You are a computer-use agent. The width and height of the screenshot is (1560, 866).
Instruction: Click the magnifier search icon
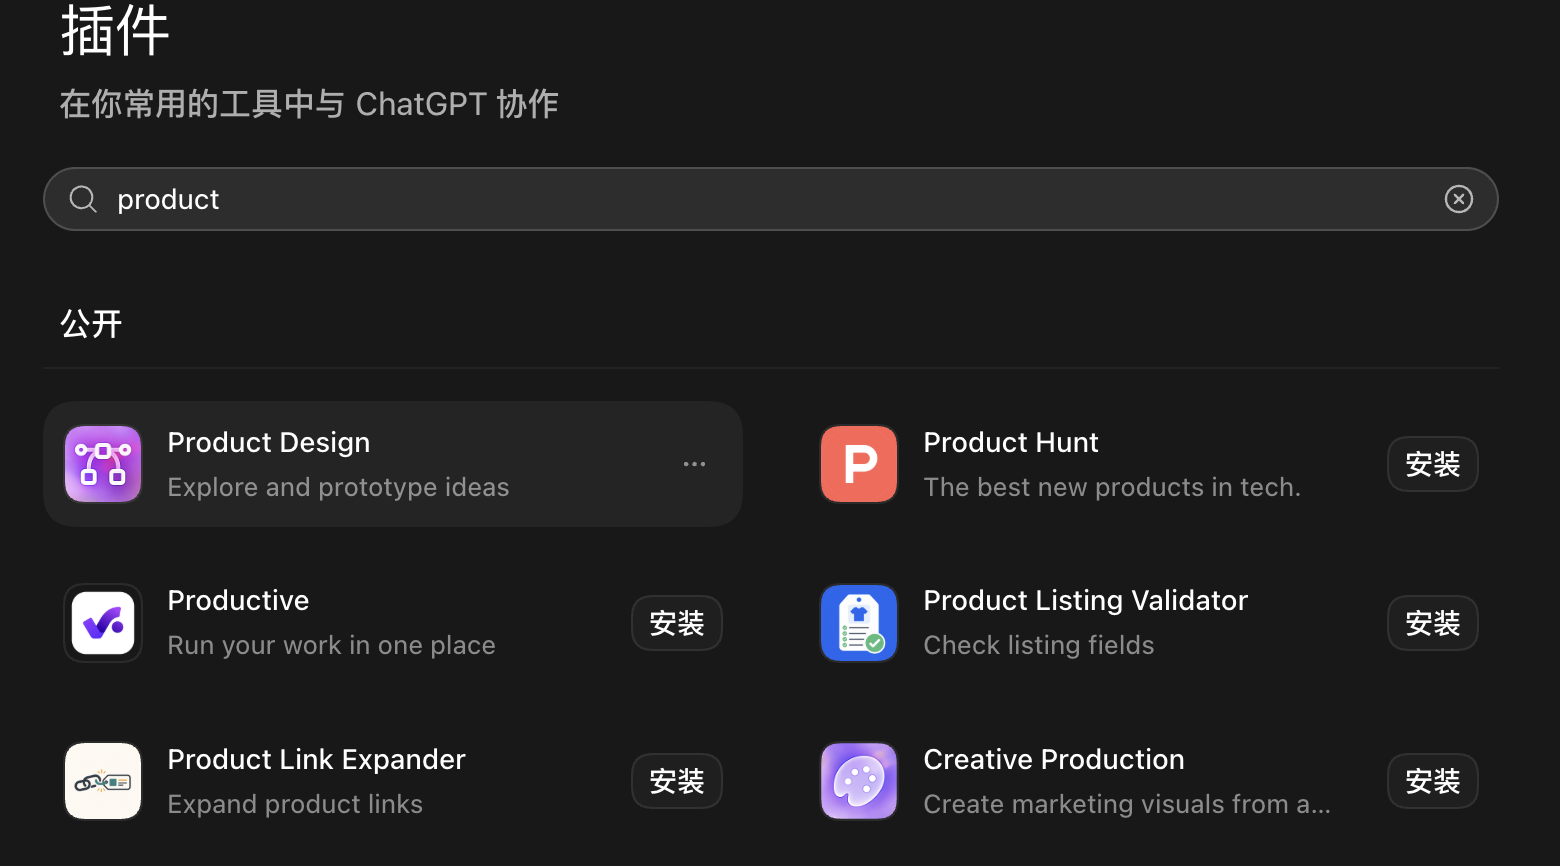83,199
